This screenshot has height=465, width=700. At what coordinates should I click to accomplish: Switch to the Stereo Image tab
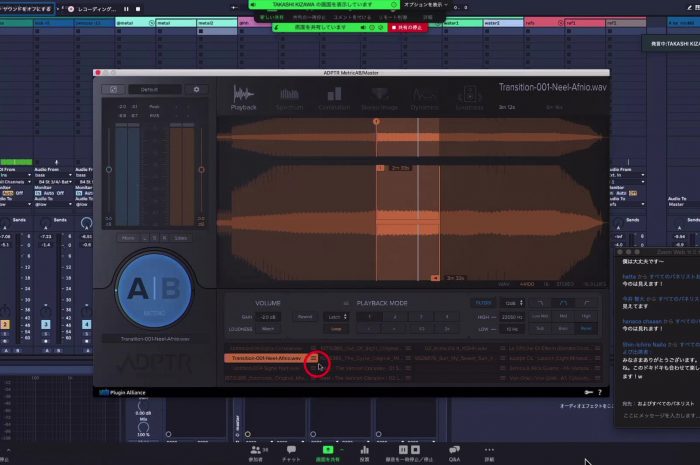tap(379, 98)
